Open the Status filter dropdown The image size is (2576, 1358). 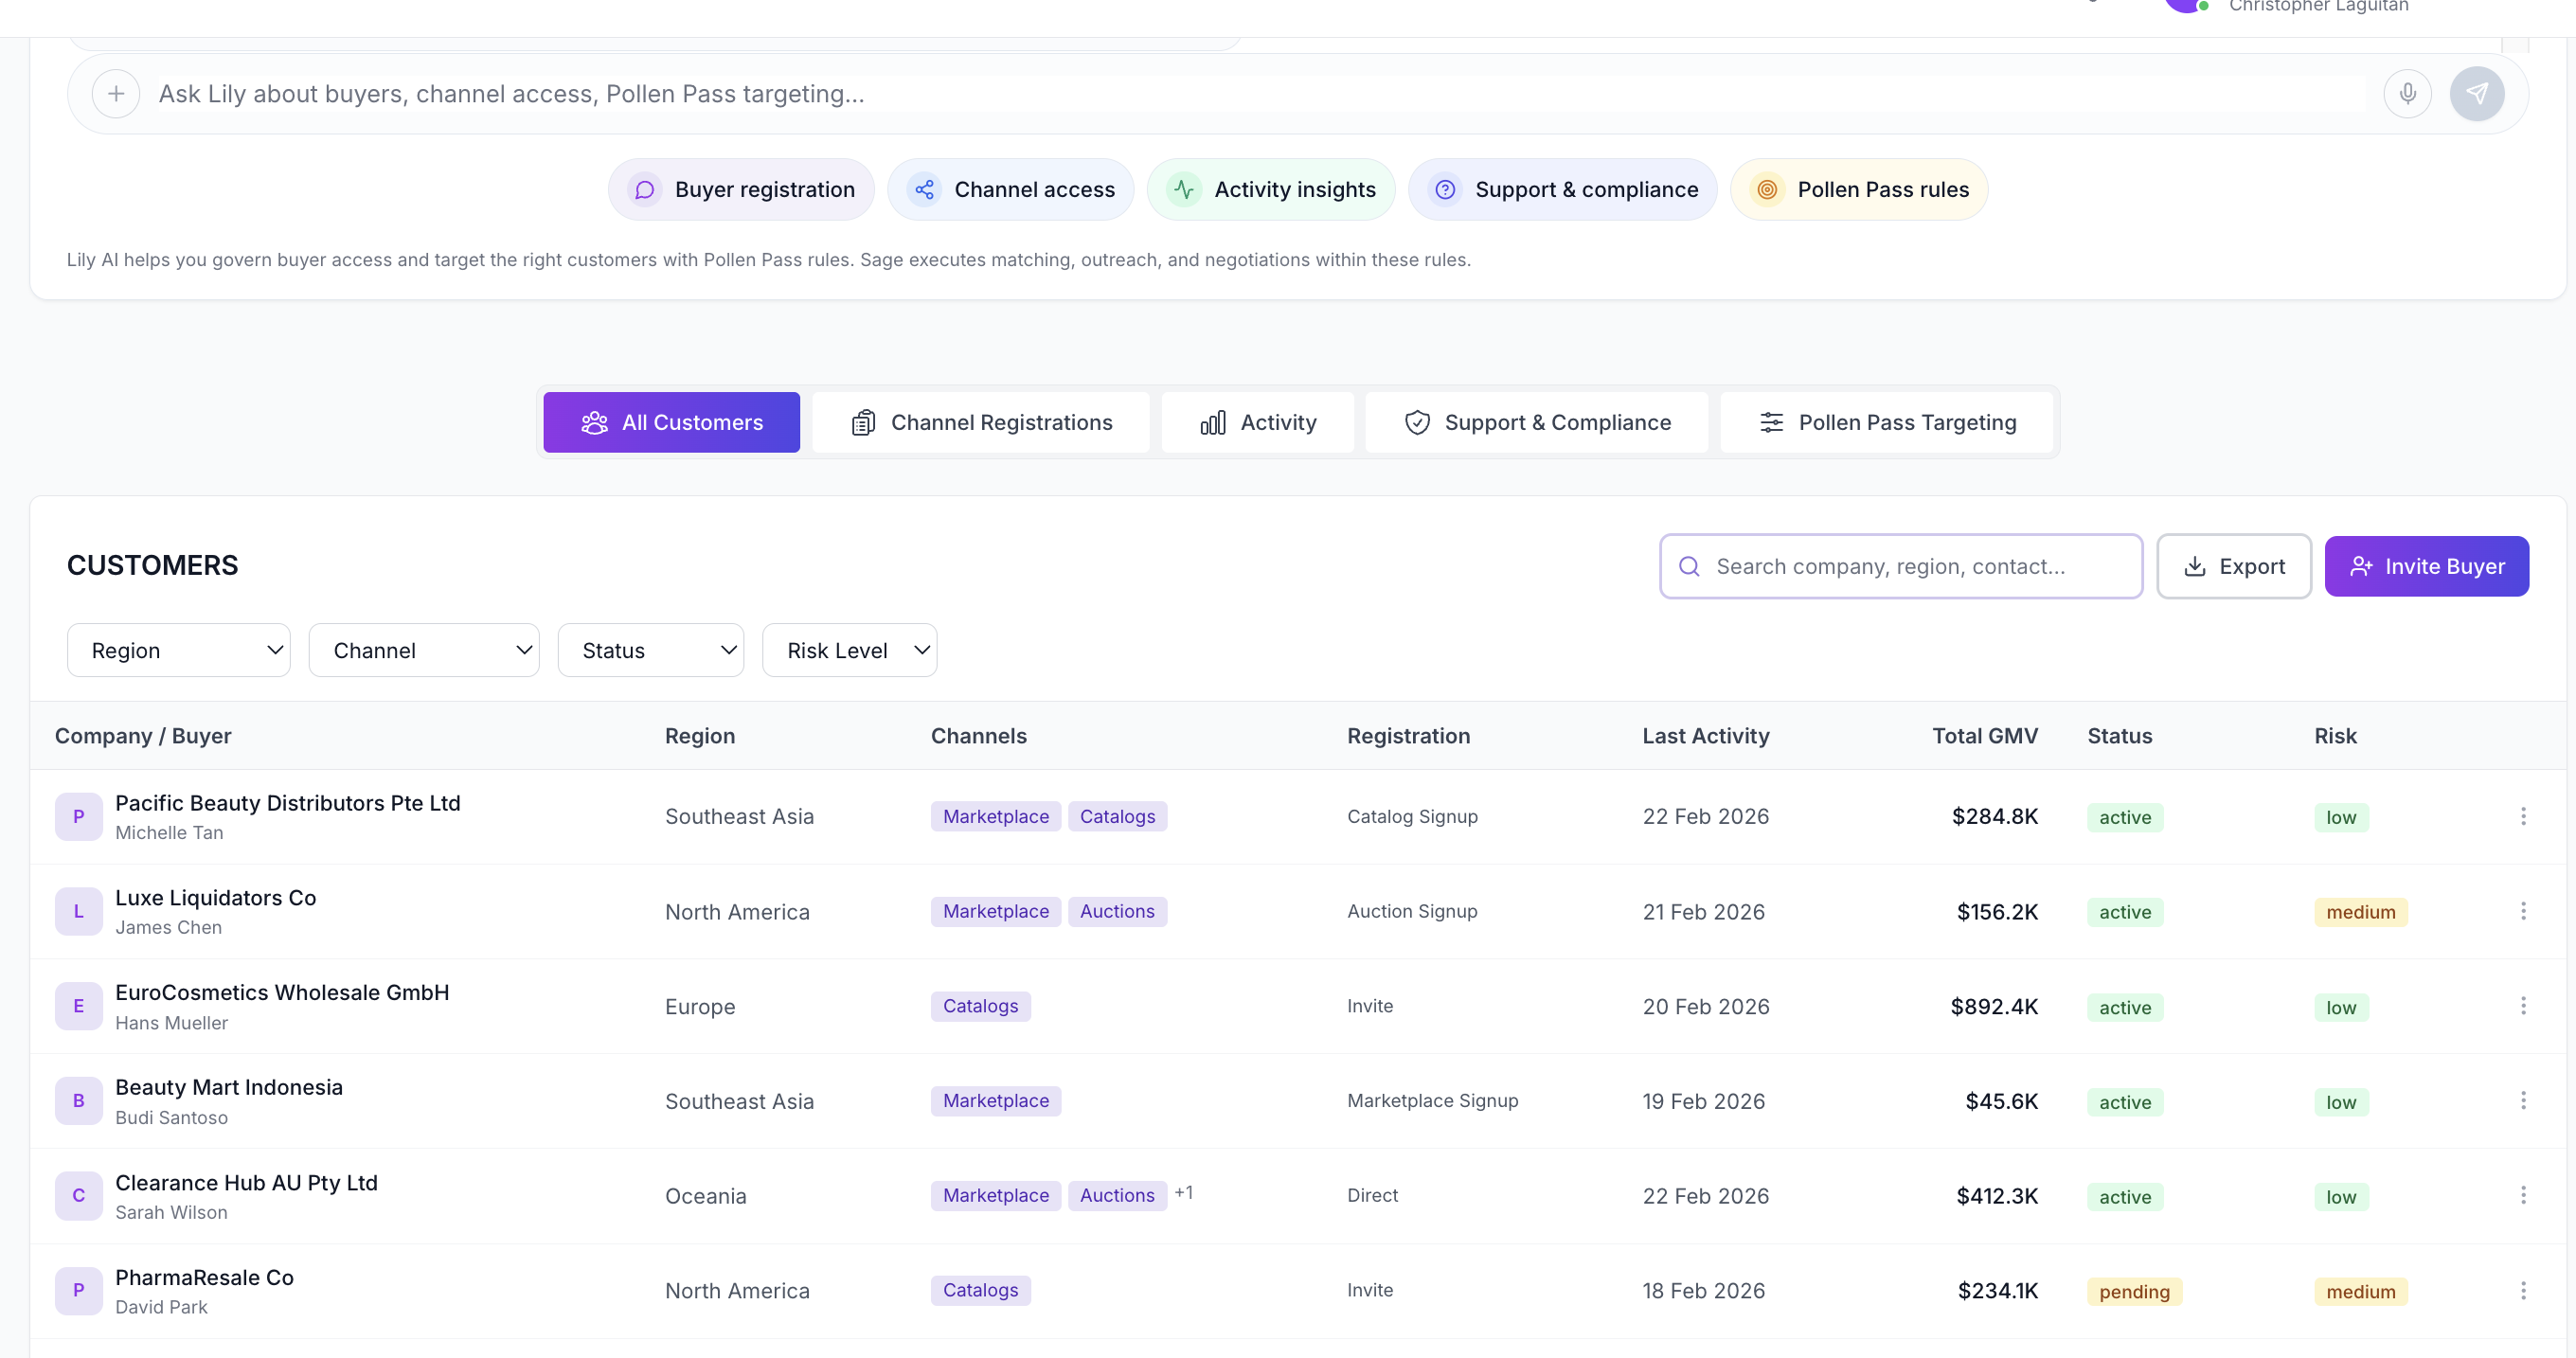(651, 650)
